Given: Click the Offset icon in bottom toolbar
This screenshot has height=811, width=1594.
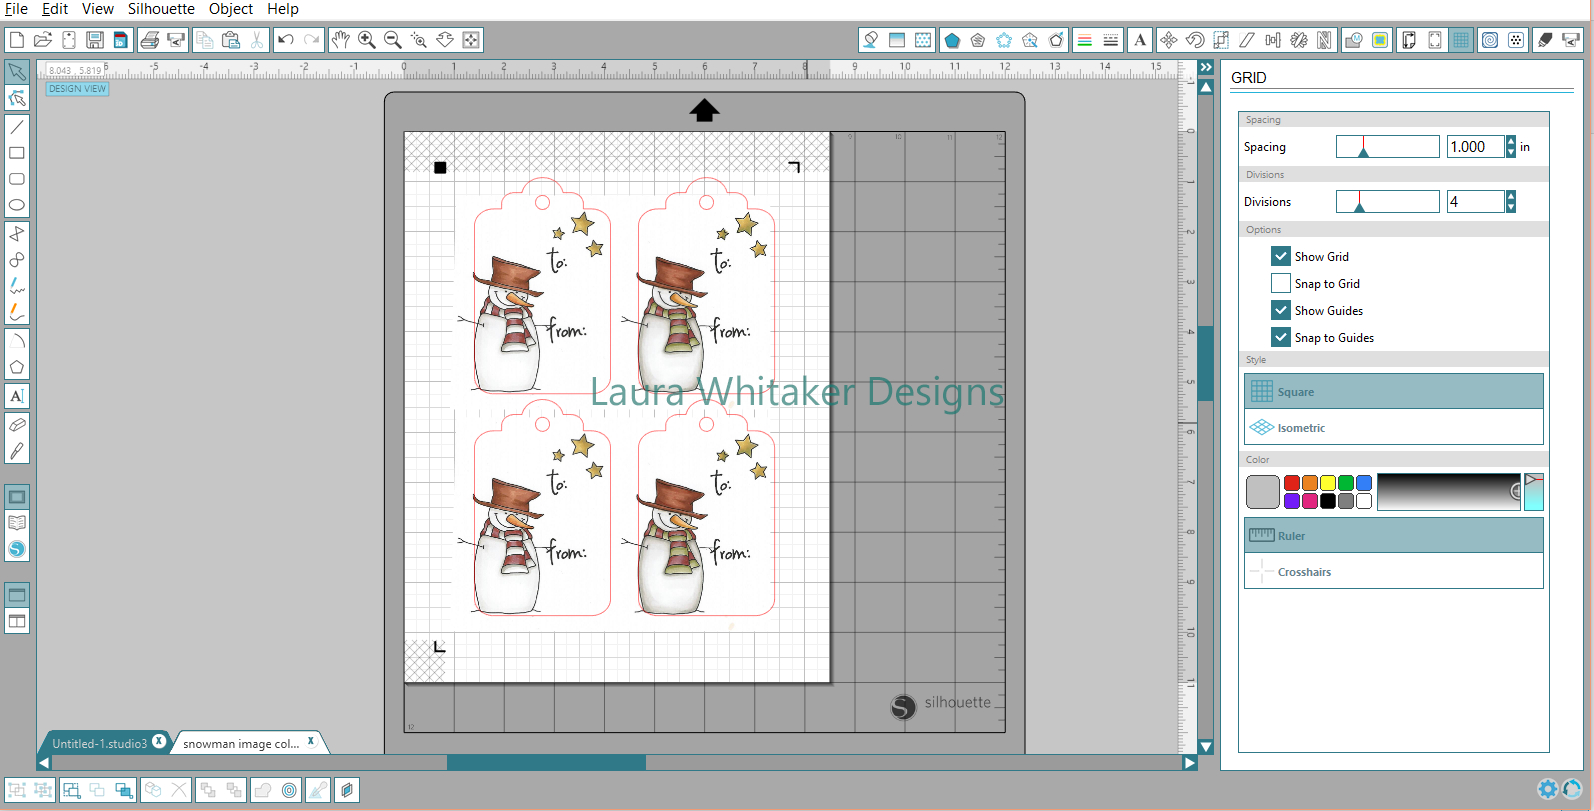Looking at the screenshot, I should (289, 790).
